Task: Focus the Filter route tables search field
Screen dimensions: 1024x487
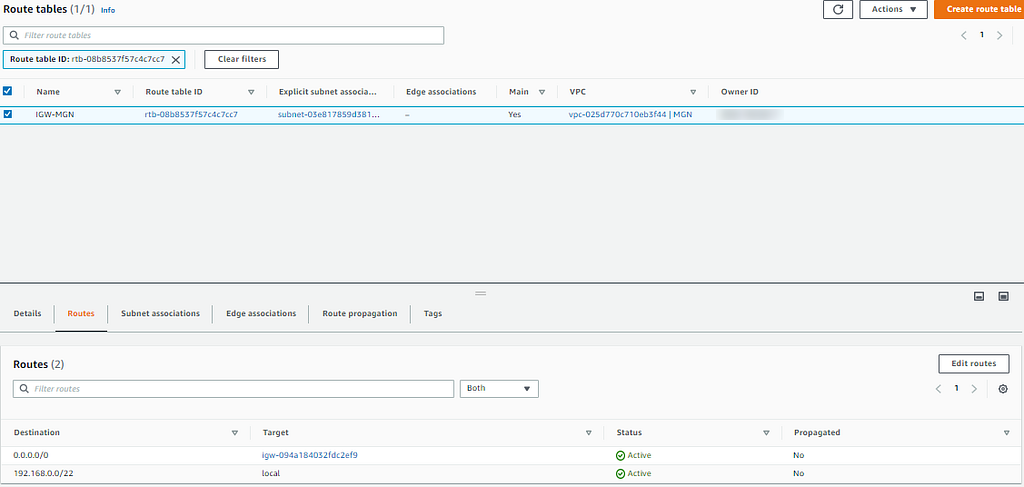Action: pos(224,35)
